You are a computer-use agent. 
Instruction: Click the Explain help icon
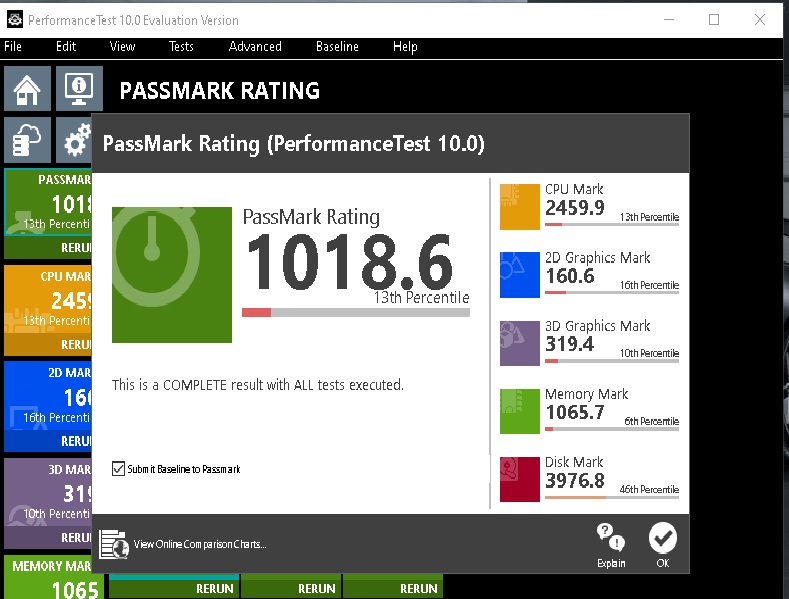point(611,544)
